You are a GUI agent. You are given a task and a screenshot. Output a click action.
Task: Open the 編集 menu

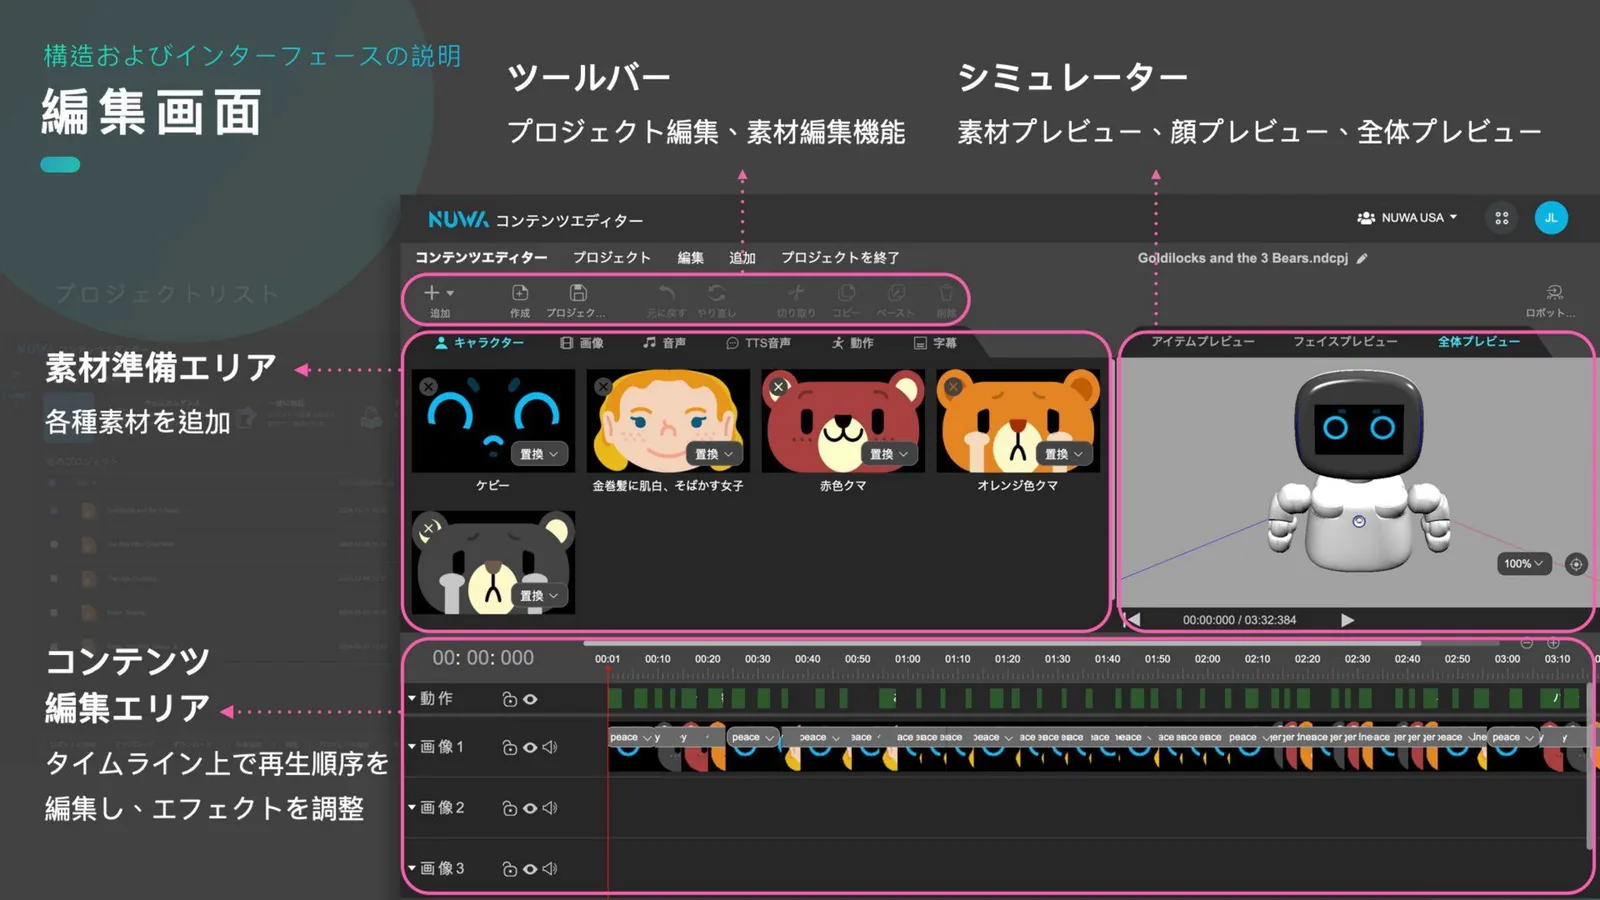click(x=691, y=258)
